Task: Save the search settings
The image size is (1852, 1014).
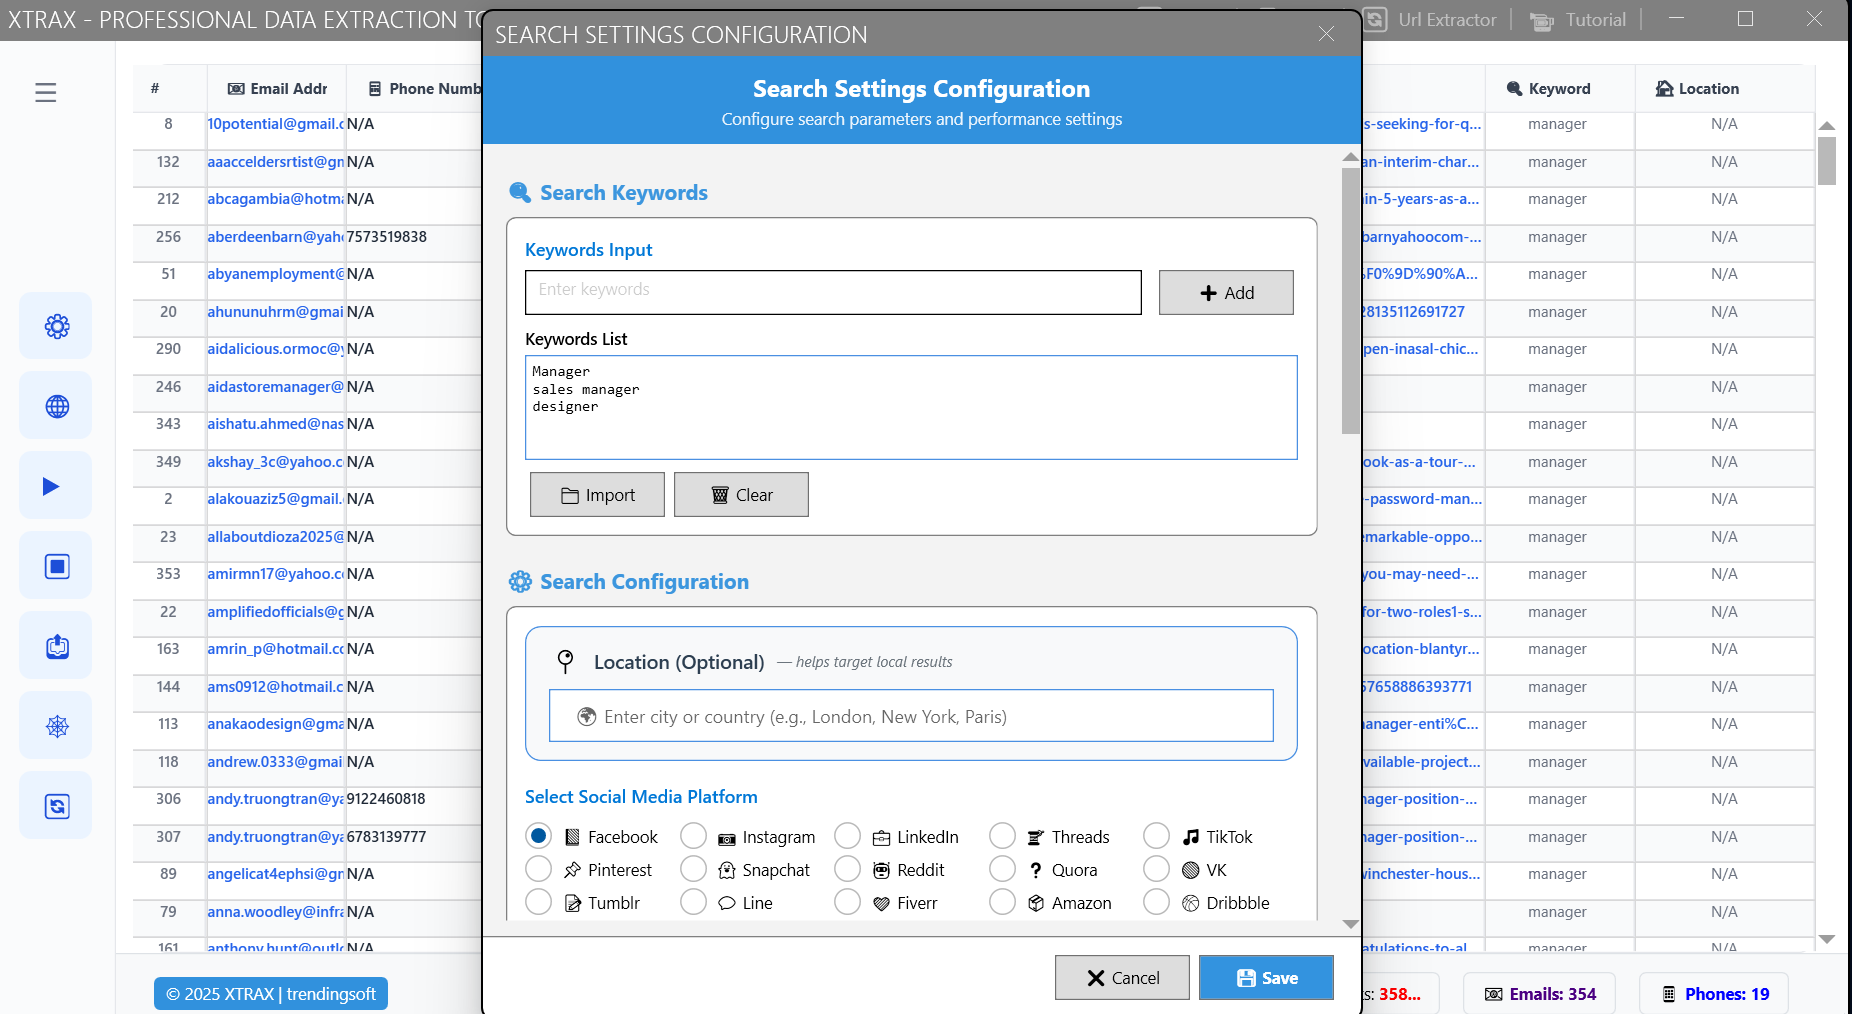Action: point(1266,977)
